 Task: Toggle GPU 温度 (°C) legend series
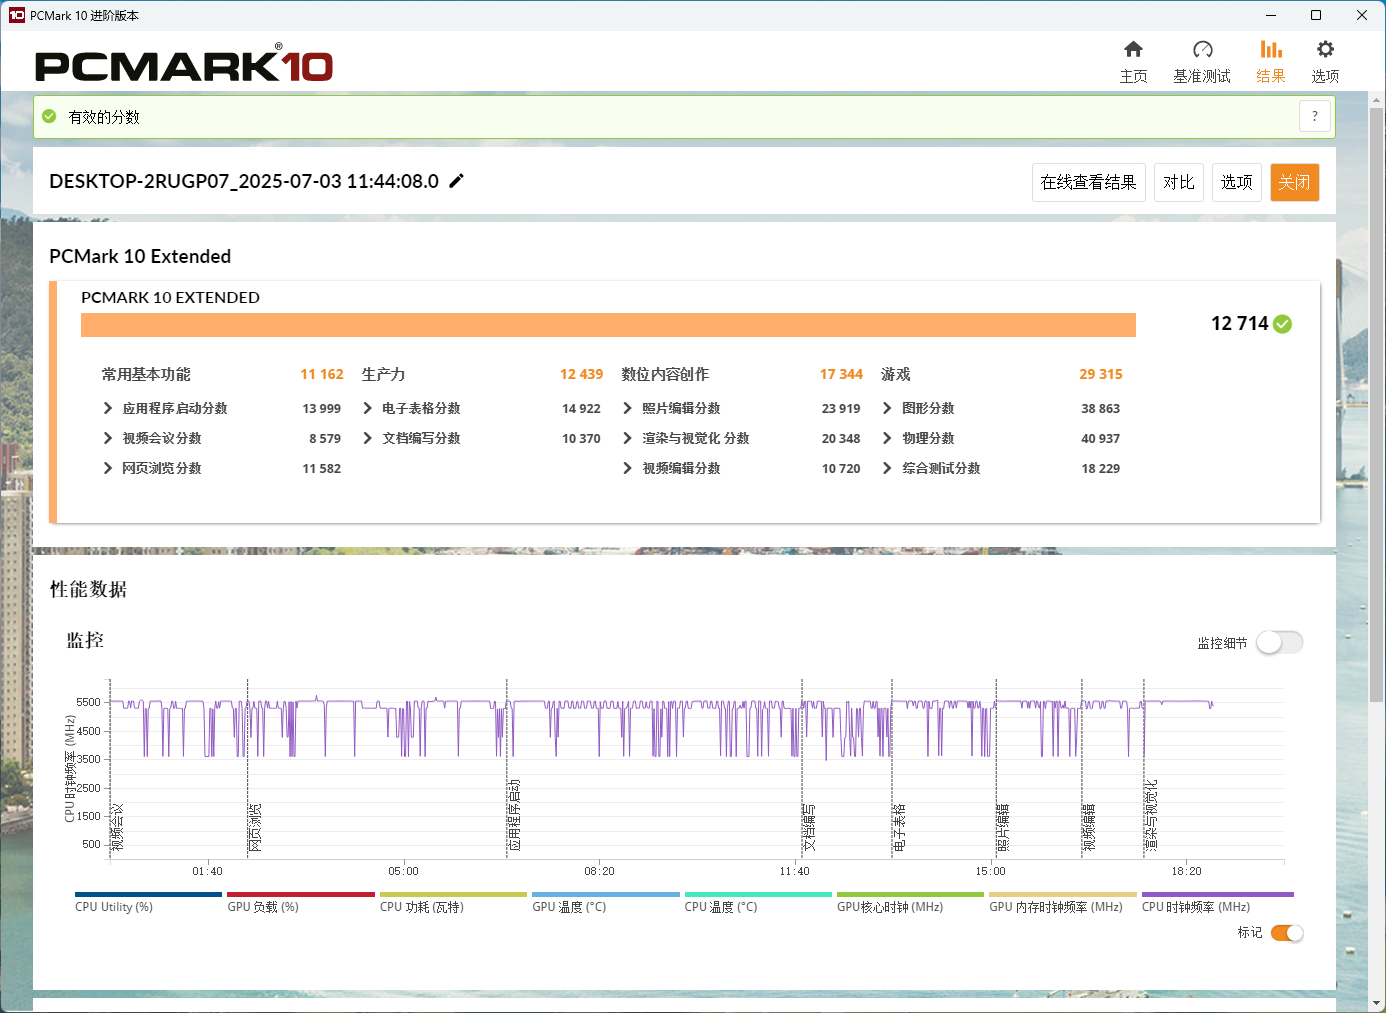coord(605,903)
